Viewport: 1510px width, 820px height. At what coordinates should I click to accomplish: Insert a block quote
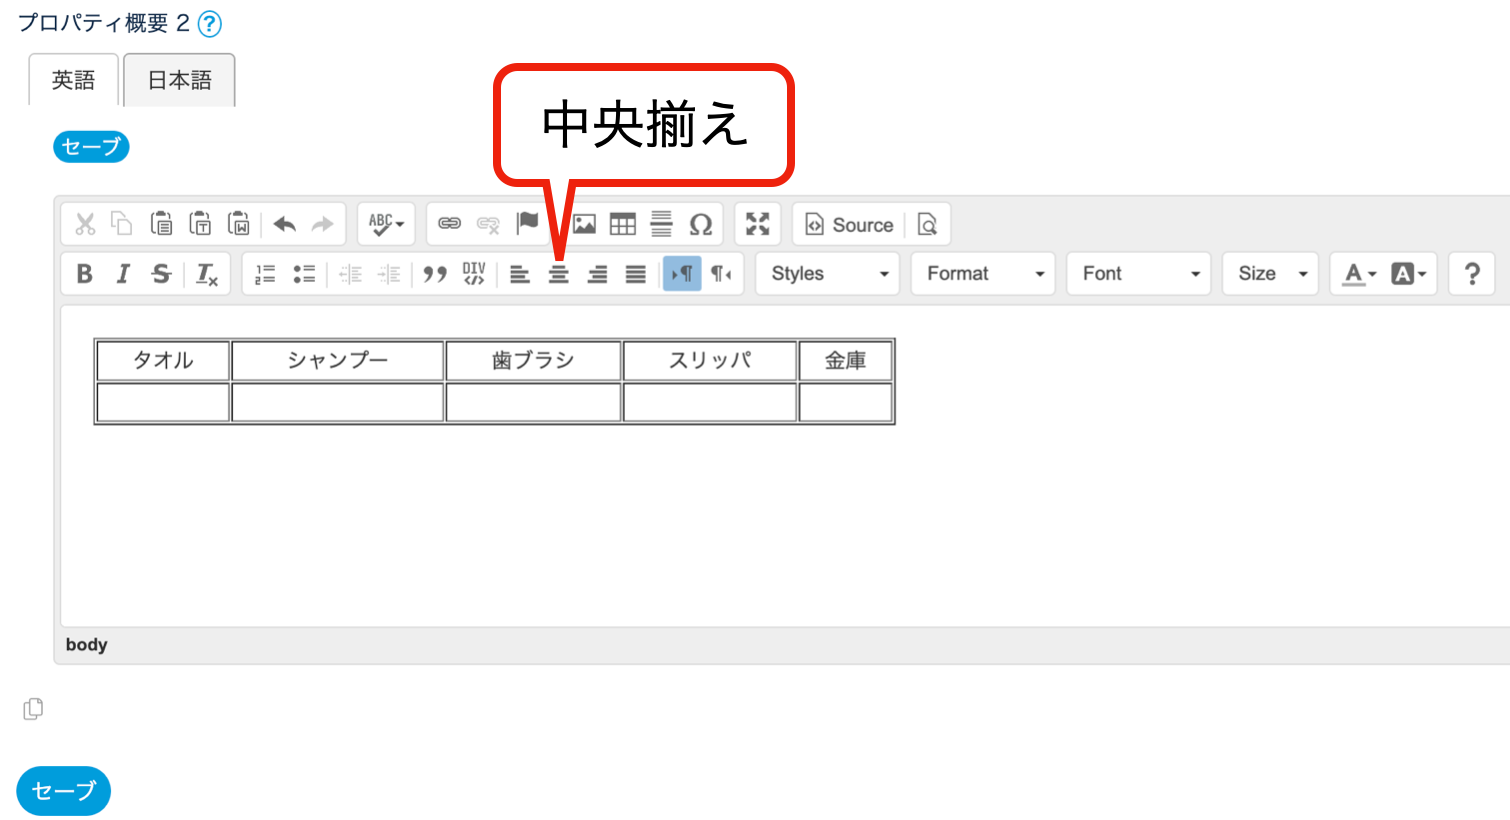434,274
